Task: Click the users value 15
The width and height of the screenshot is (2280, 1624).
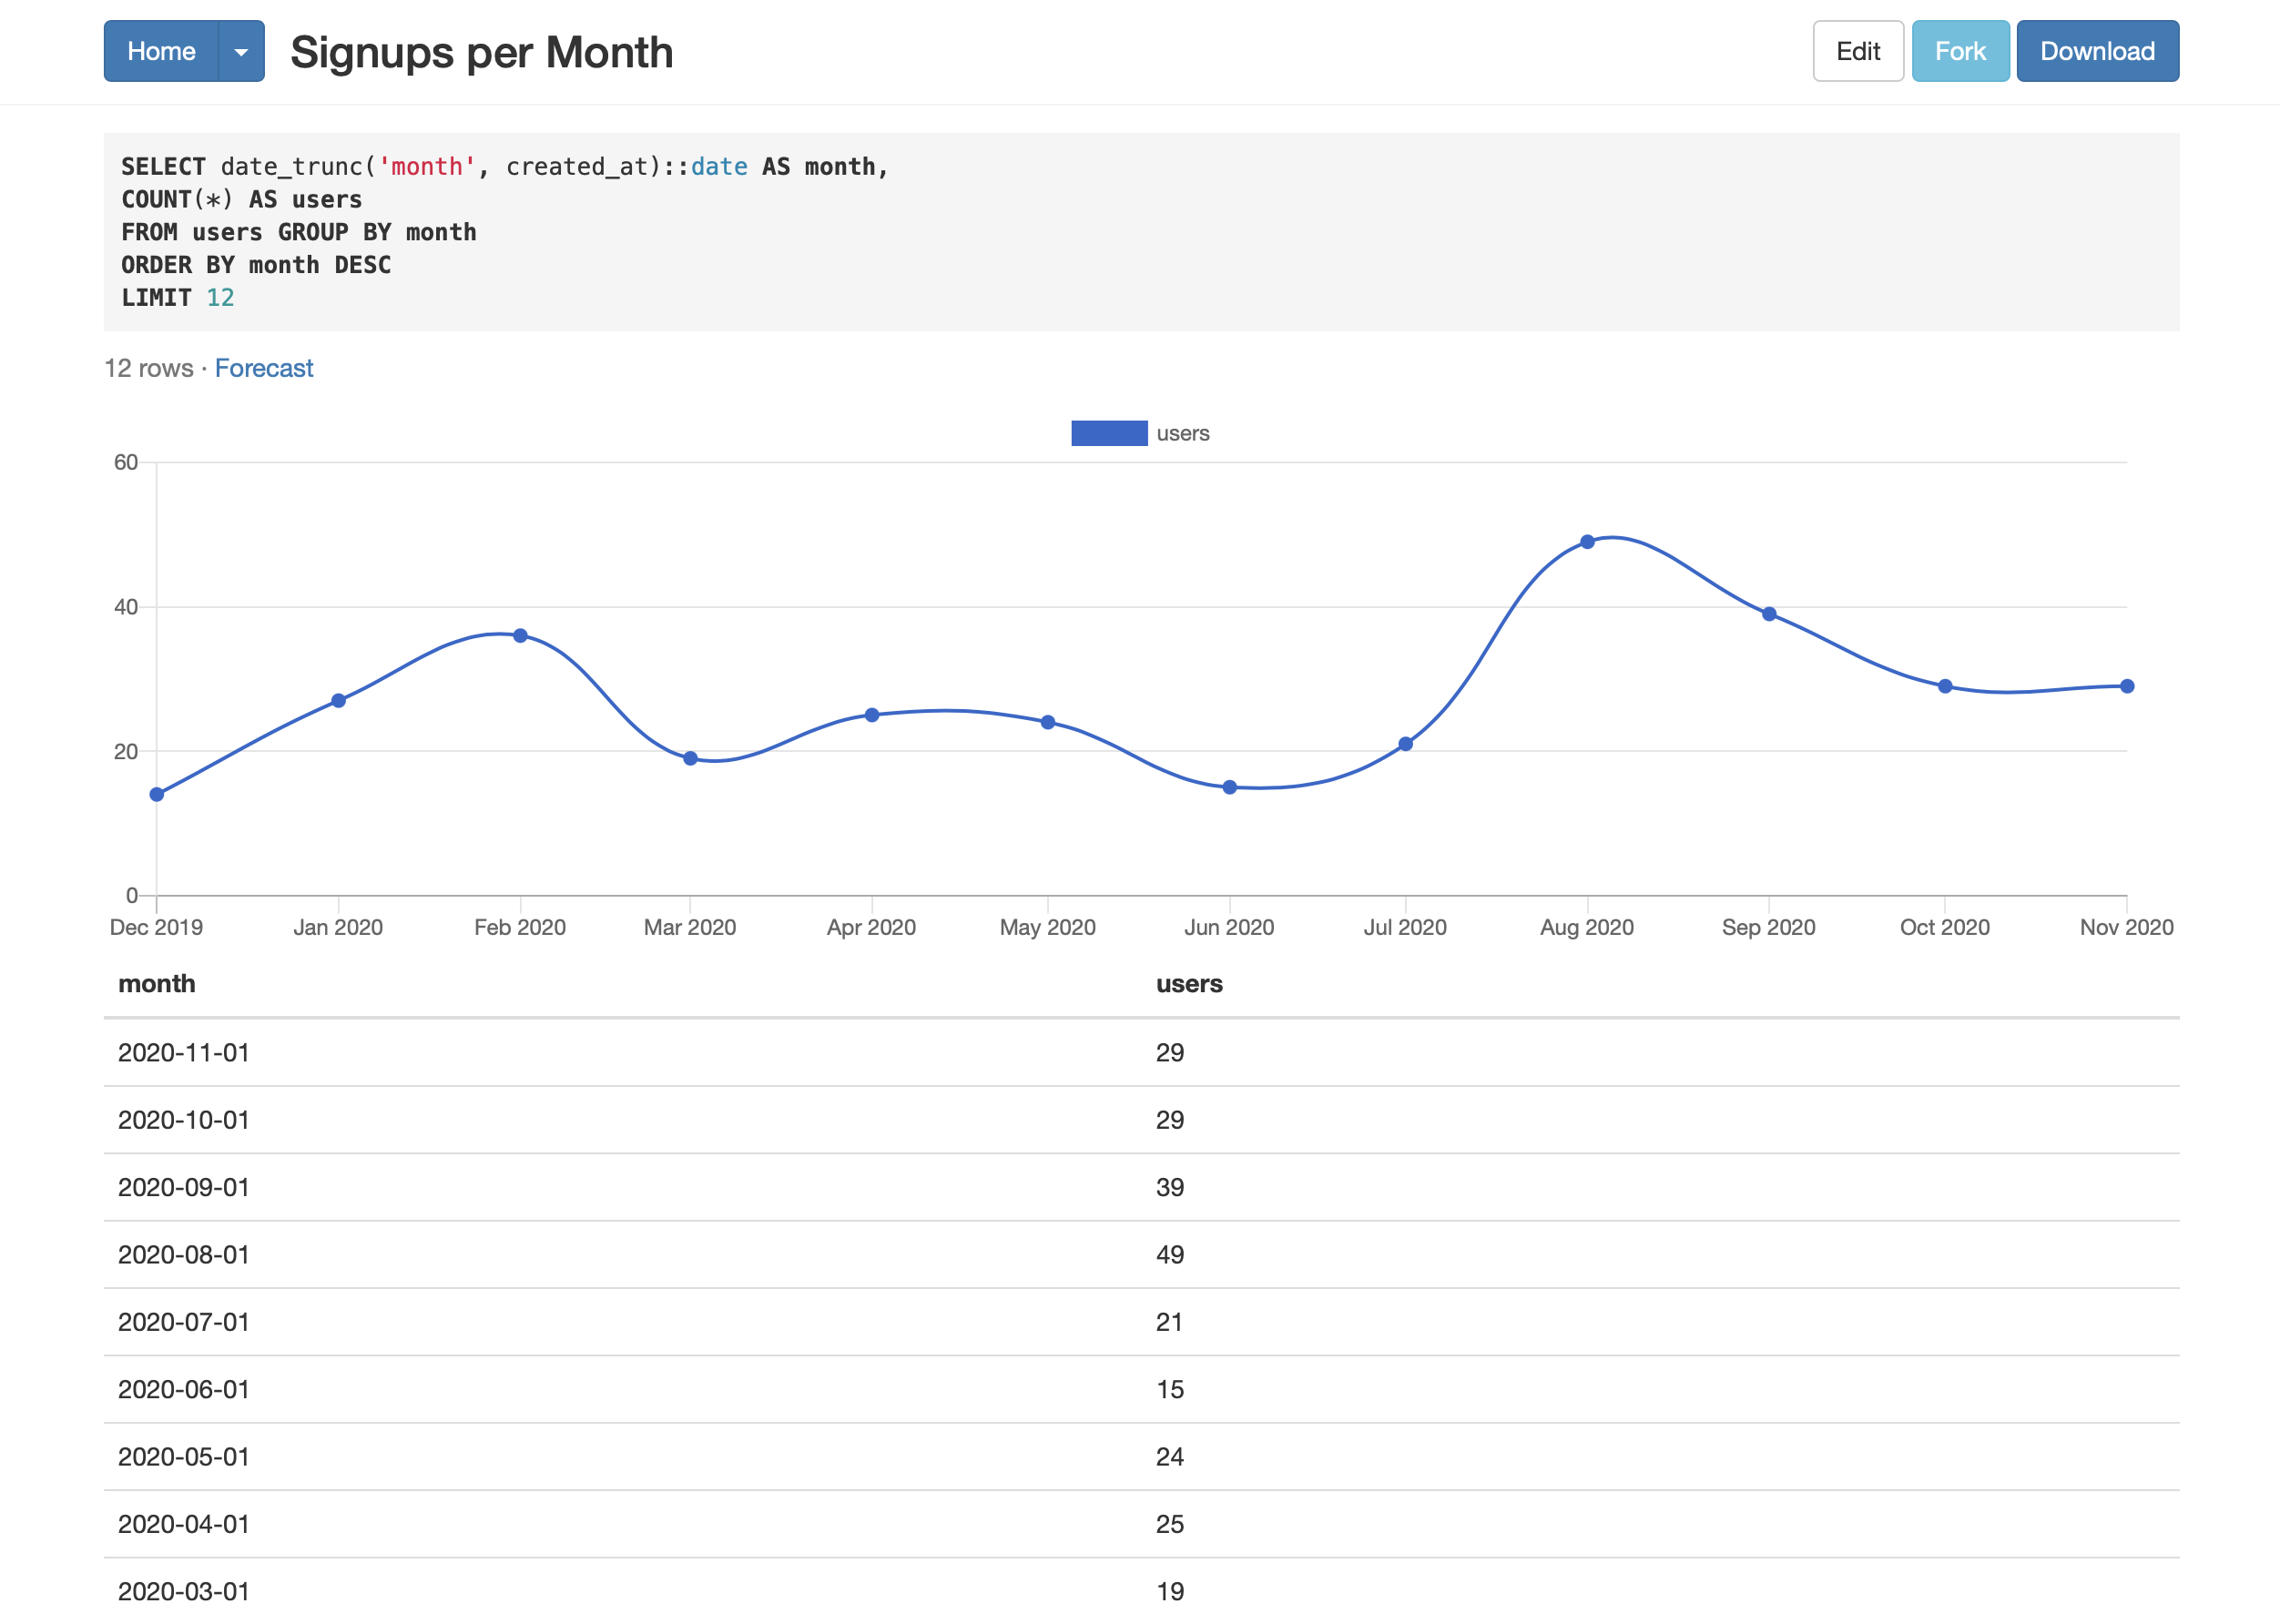Action: [x=1170, y=1390]
